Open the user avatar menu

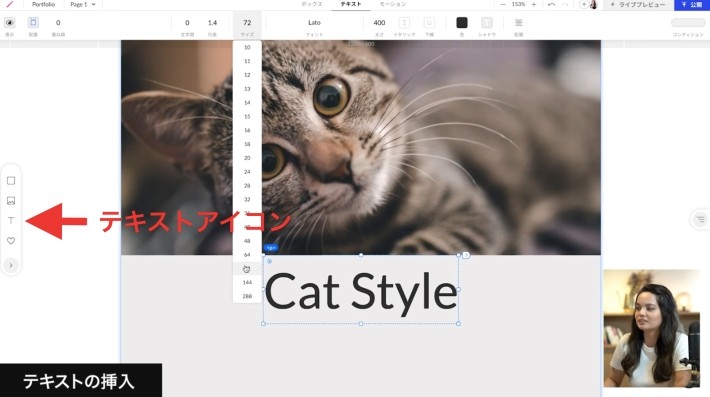pos(593,5)
